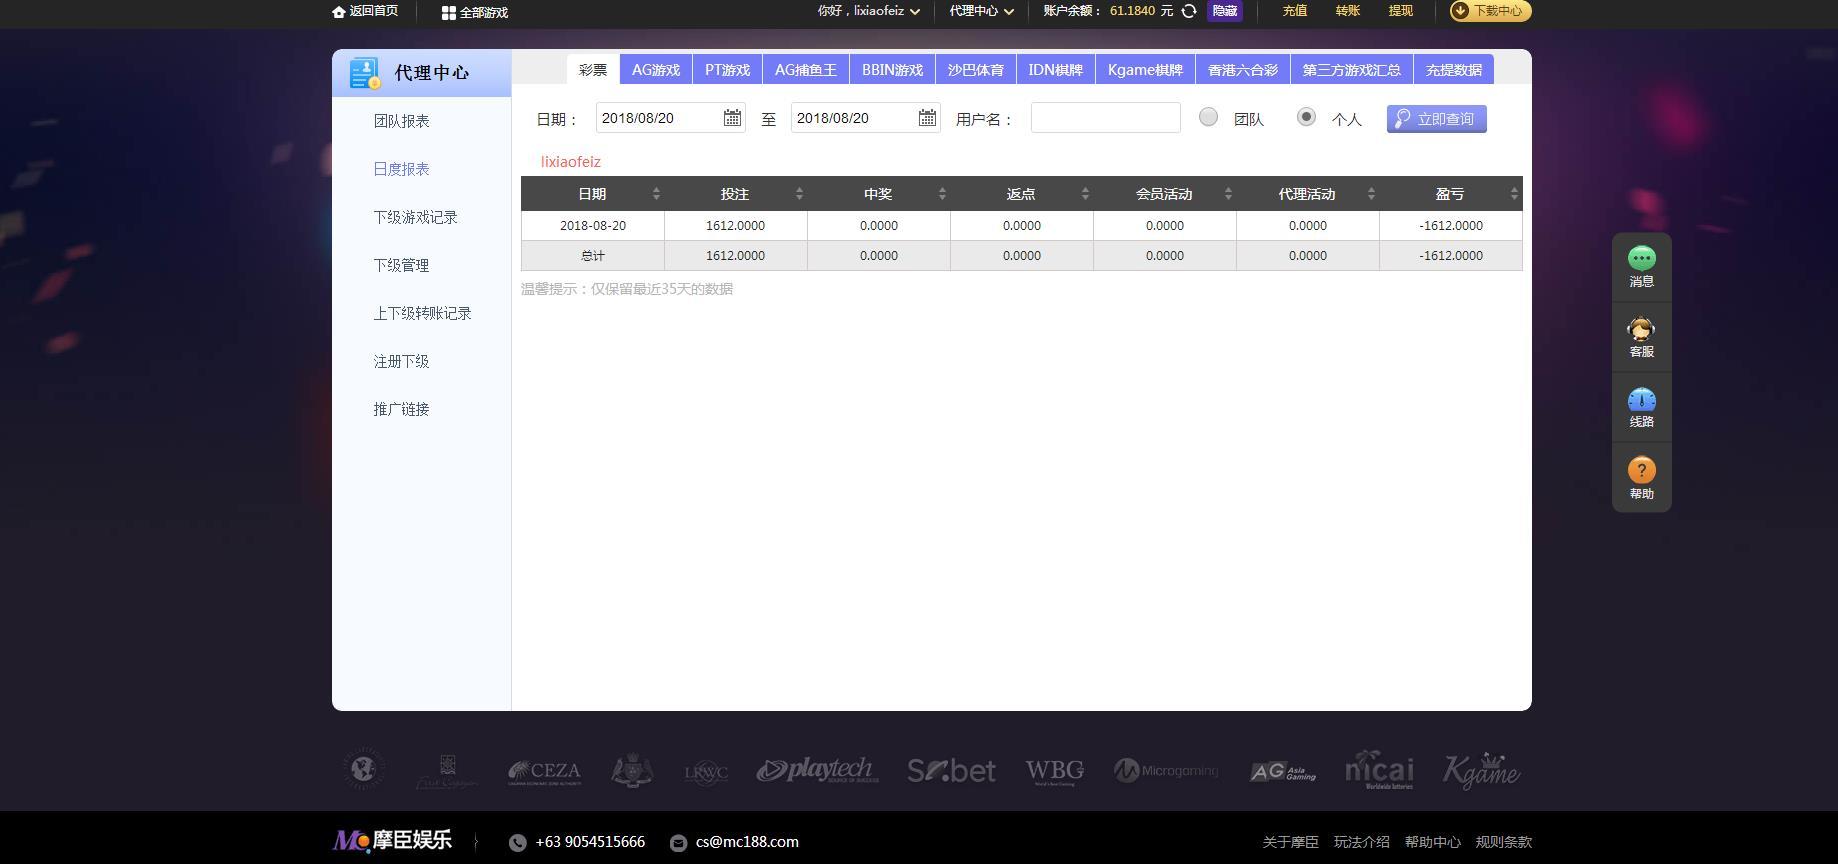This screenshot has width=1838, height=864.
Task: Switch to the Kgame棋牌 tab
Action: pyautogui.click(x=1145, y=69)
